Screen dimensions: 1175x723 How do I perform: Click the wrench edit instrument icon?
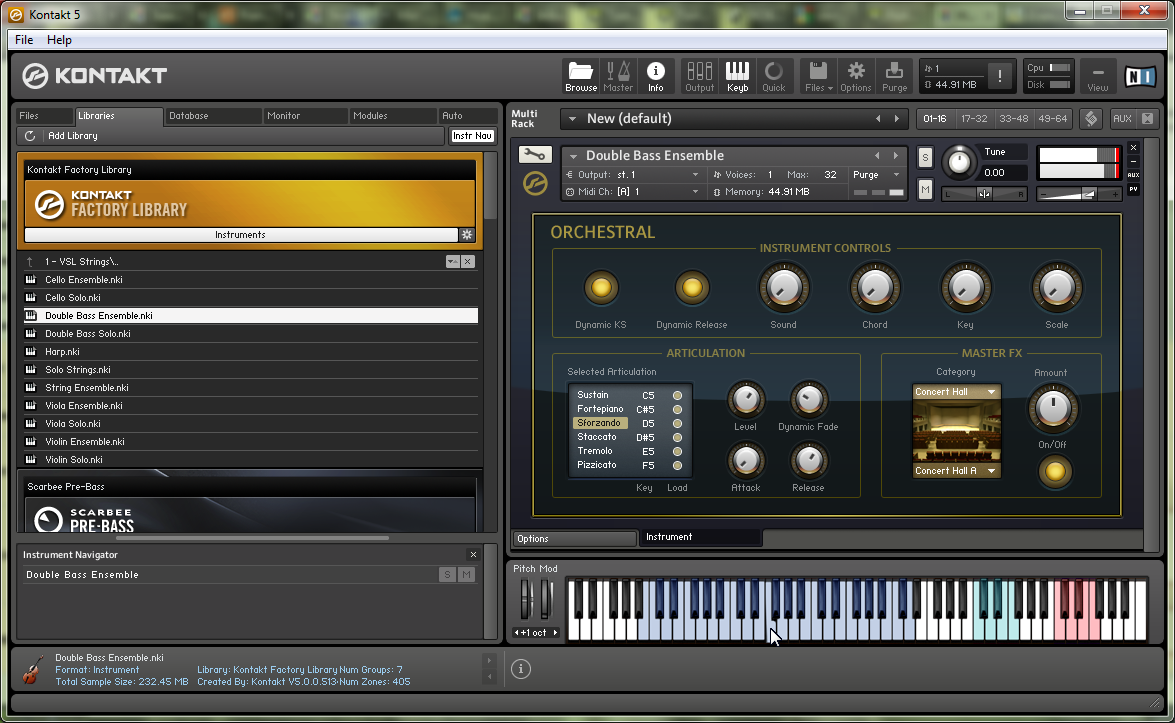tap(534, 154)
